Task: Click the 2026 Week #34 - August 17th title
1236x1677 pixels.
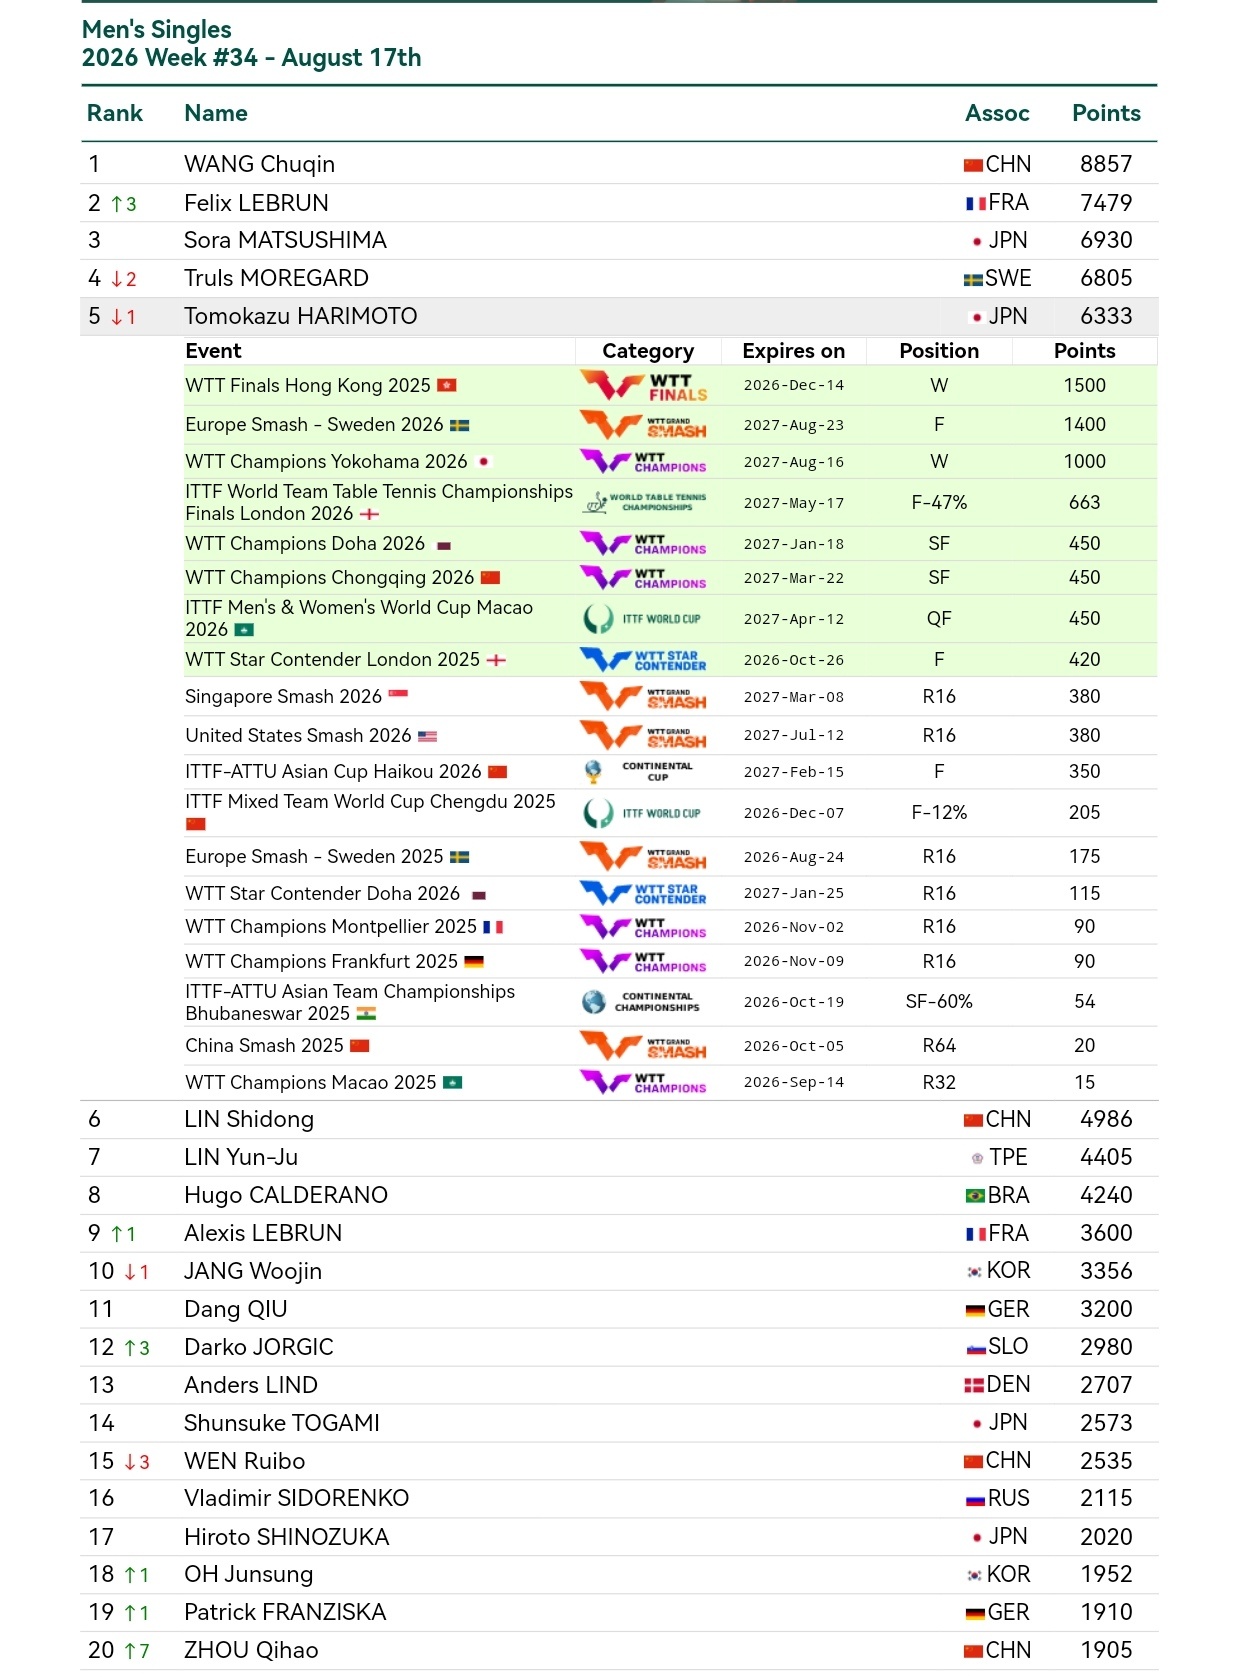Action: [251, 58]
